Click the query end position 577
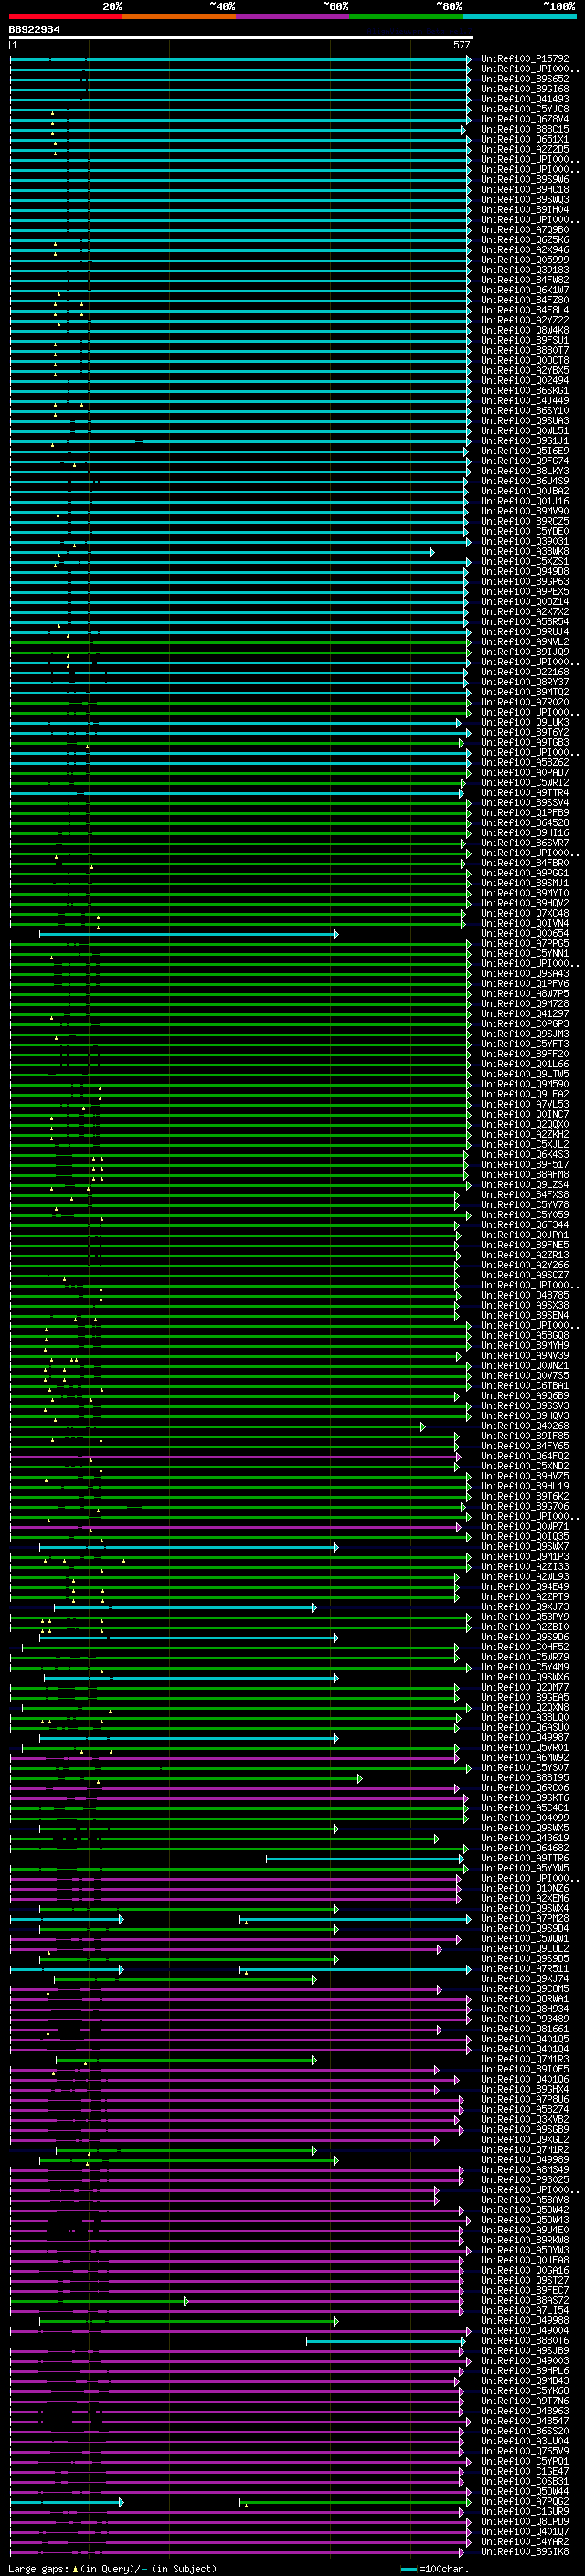 [462, 45]
